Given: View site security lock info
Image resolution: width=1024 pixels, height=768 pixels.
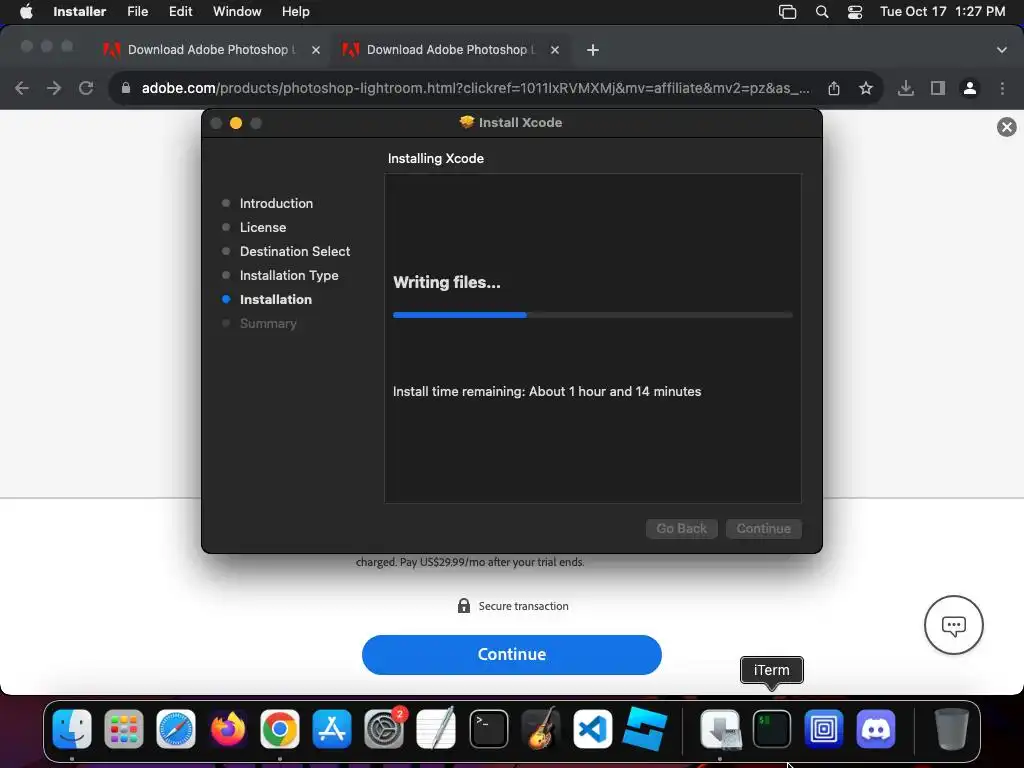Looking at the screenshot, I should (126, 88).
